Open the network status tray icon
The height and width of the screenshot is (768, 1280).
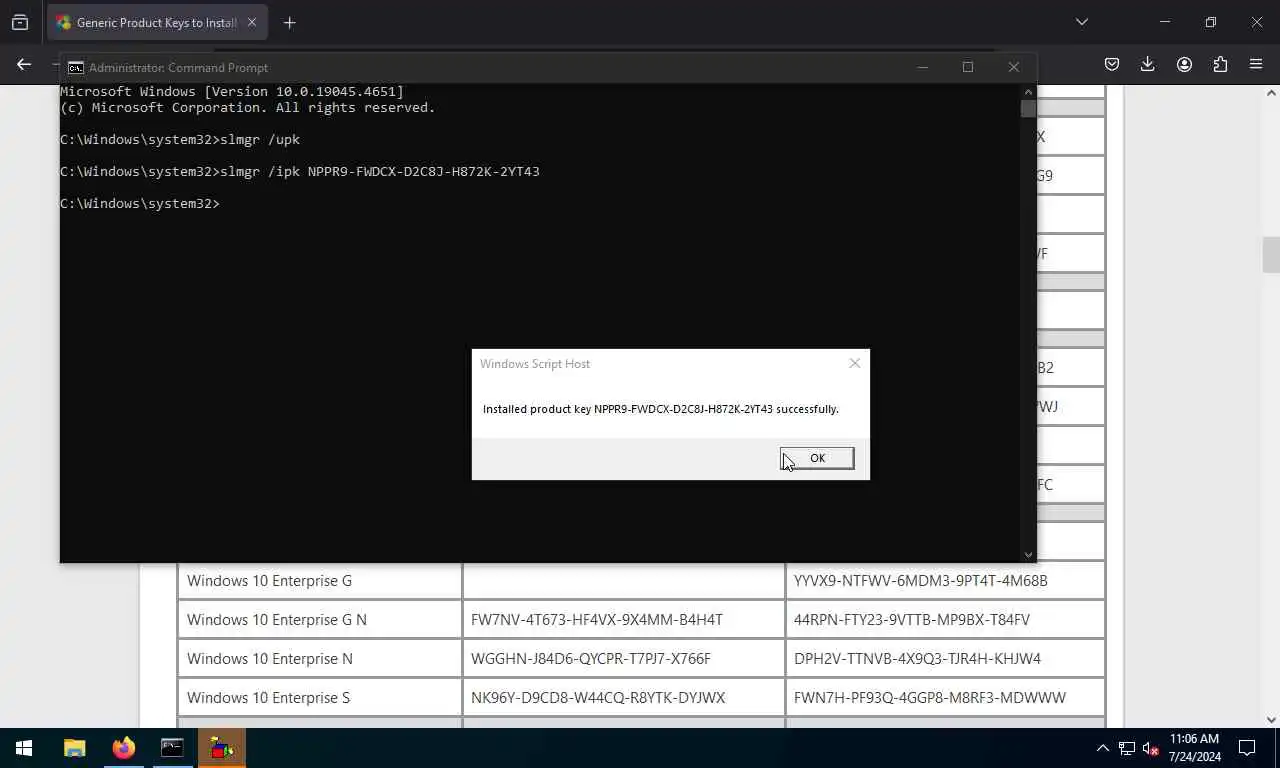coord(1127,748)
